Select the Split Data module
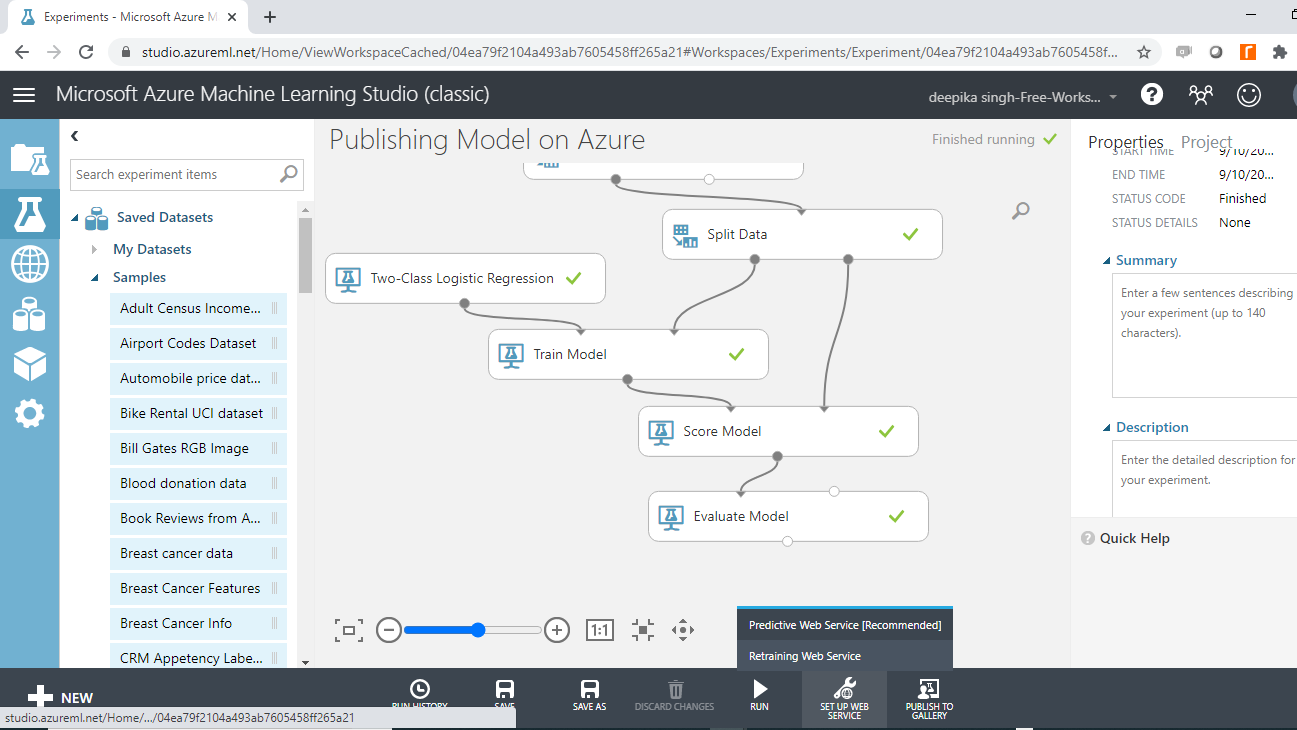 tap(802, 234)
